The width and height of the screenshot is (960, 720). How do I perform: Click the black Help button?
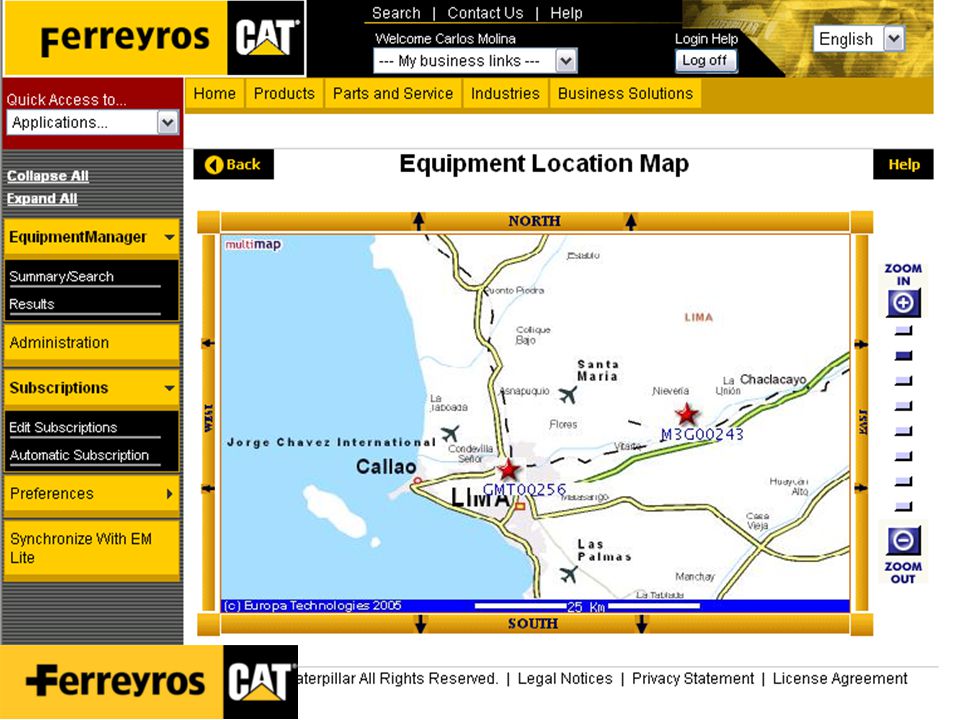(x=903, y=165)
